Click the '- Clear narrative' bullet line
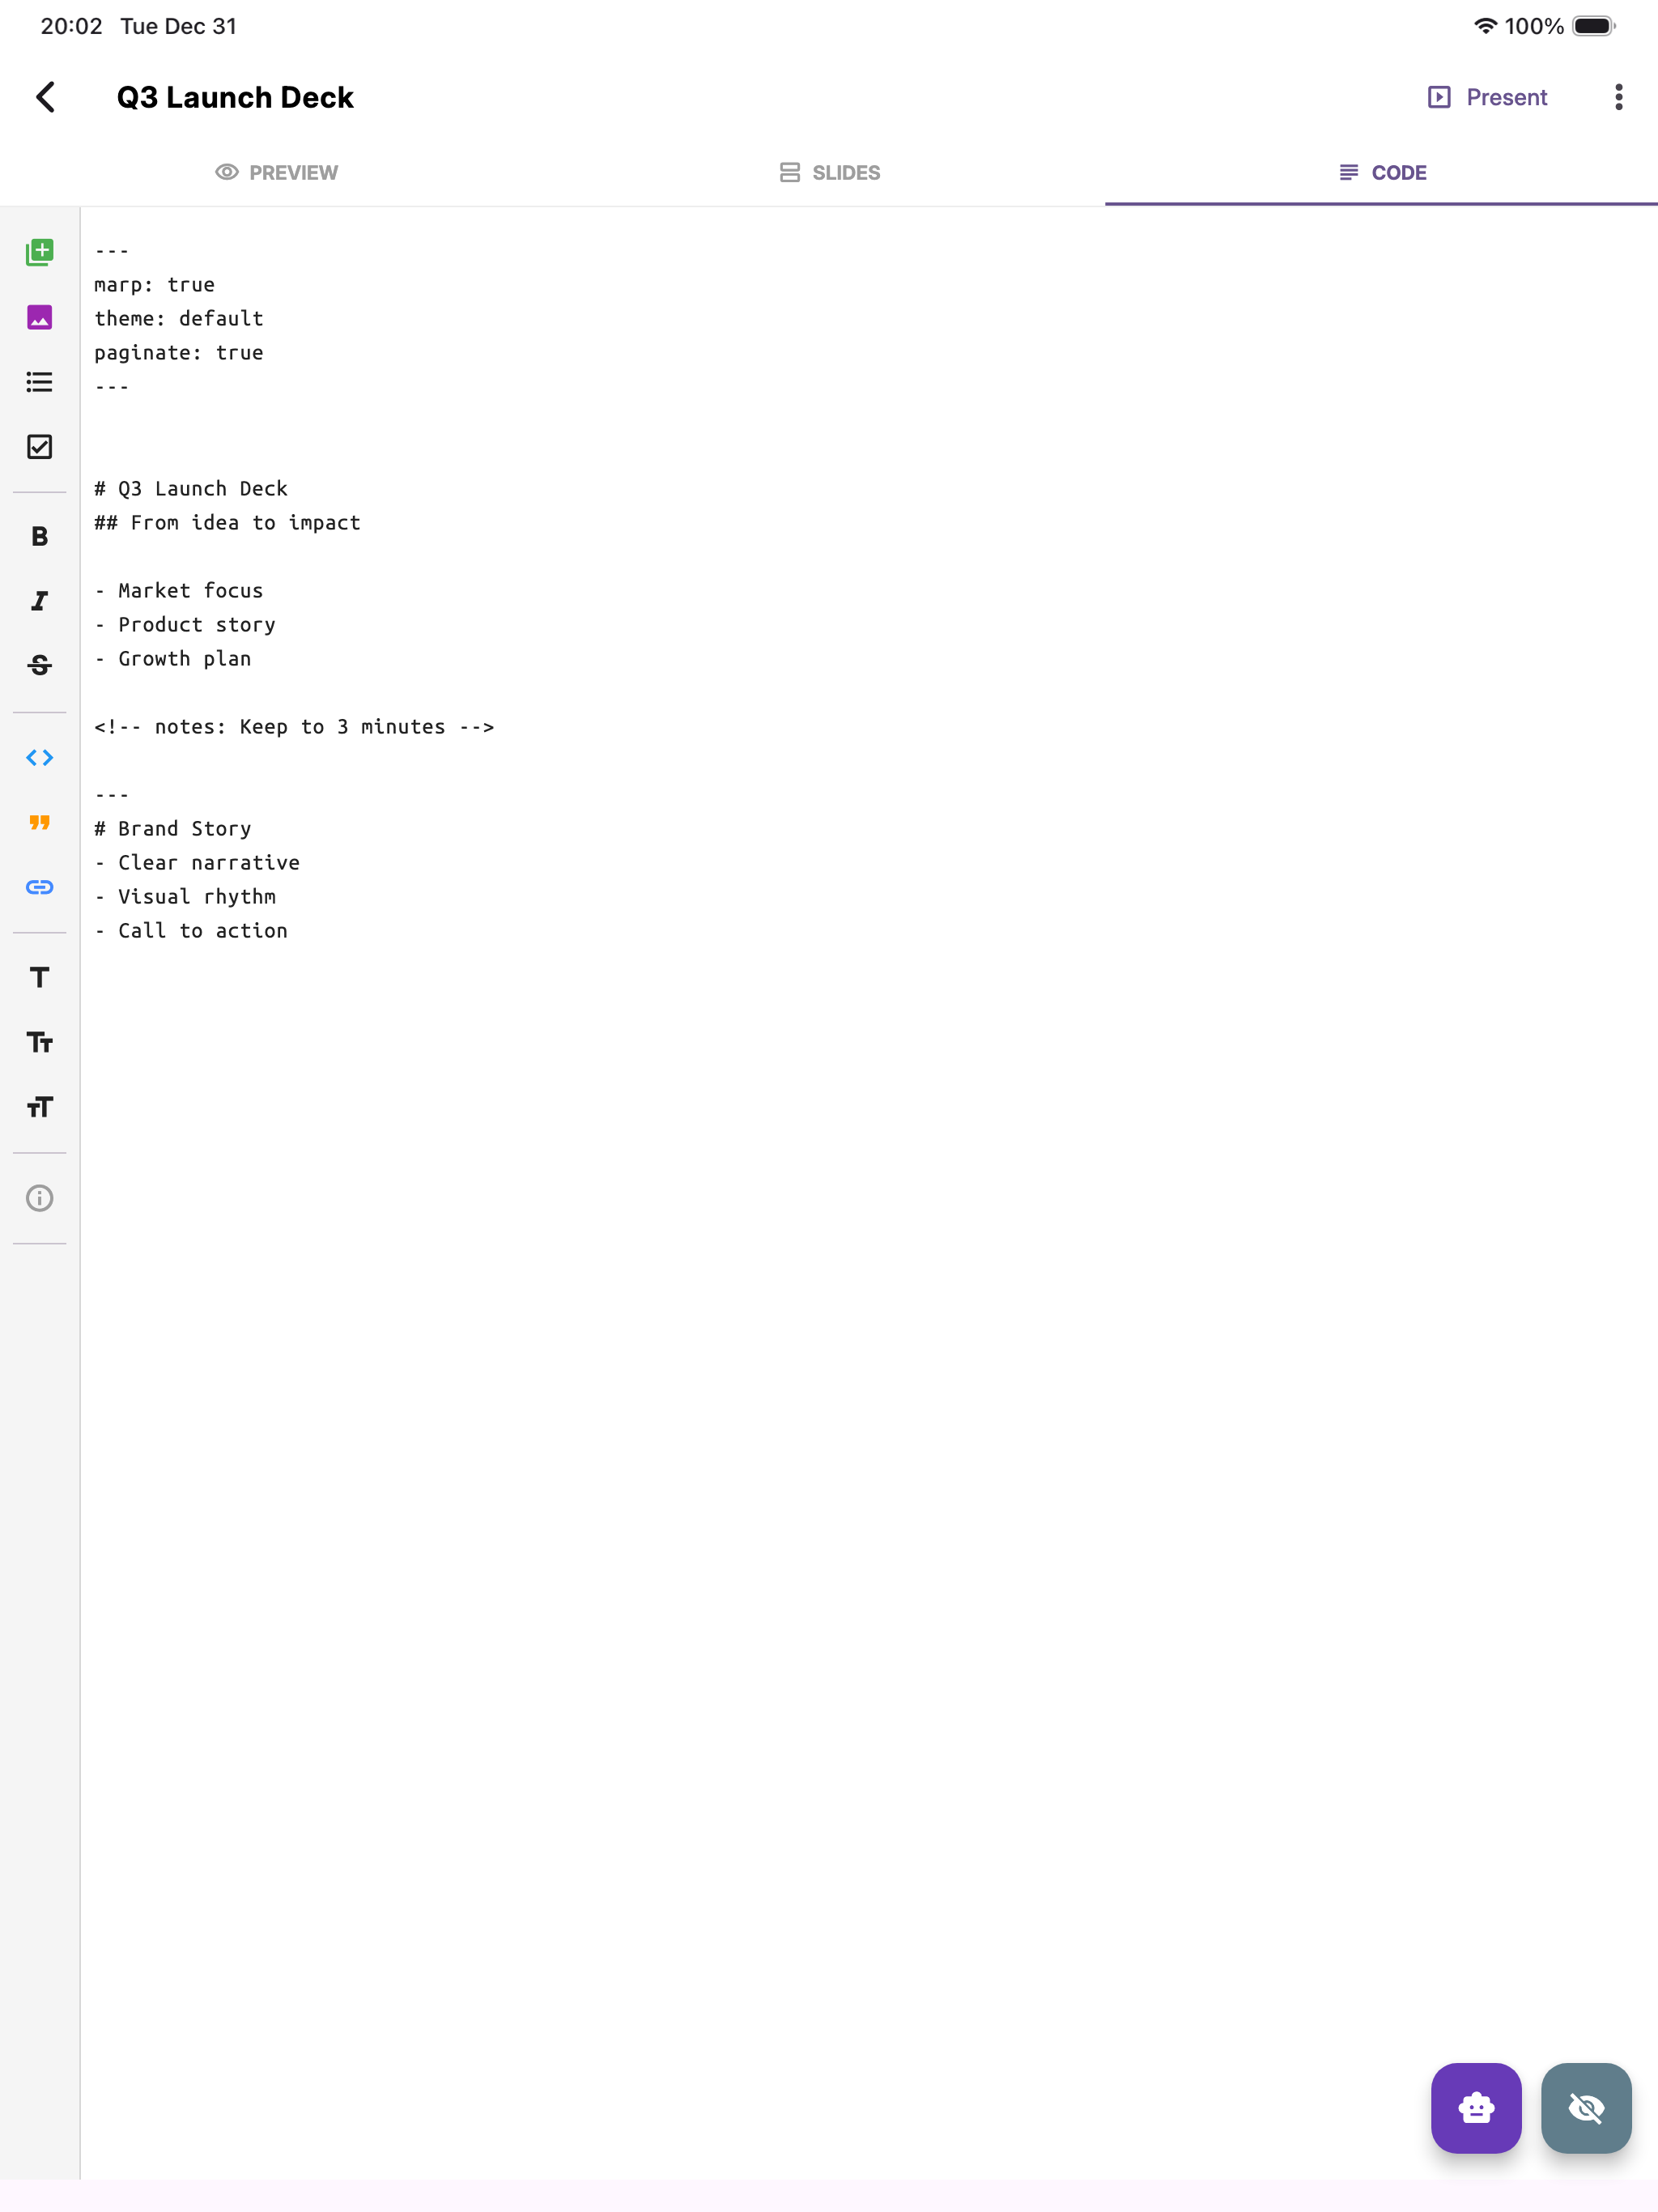 (x=197, y=863)
